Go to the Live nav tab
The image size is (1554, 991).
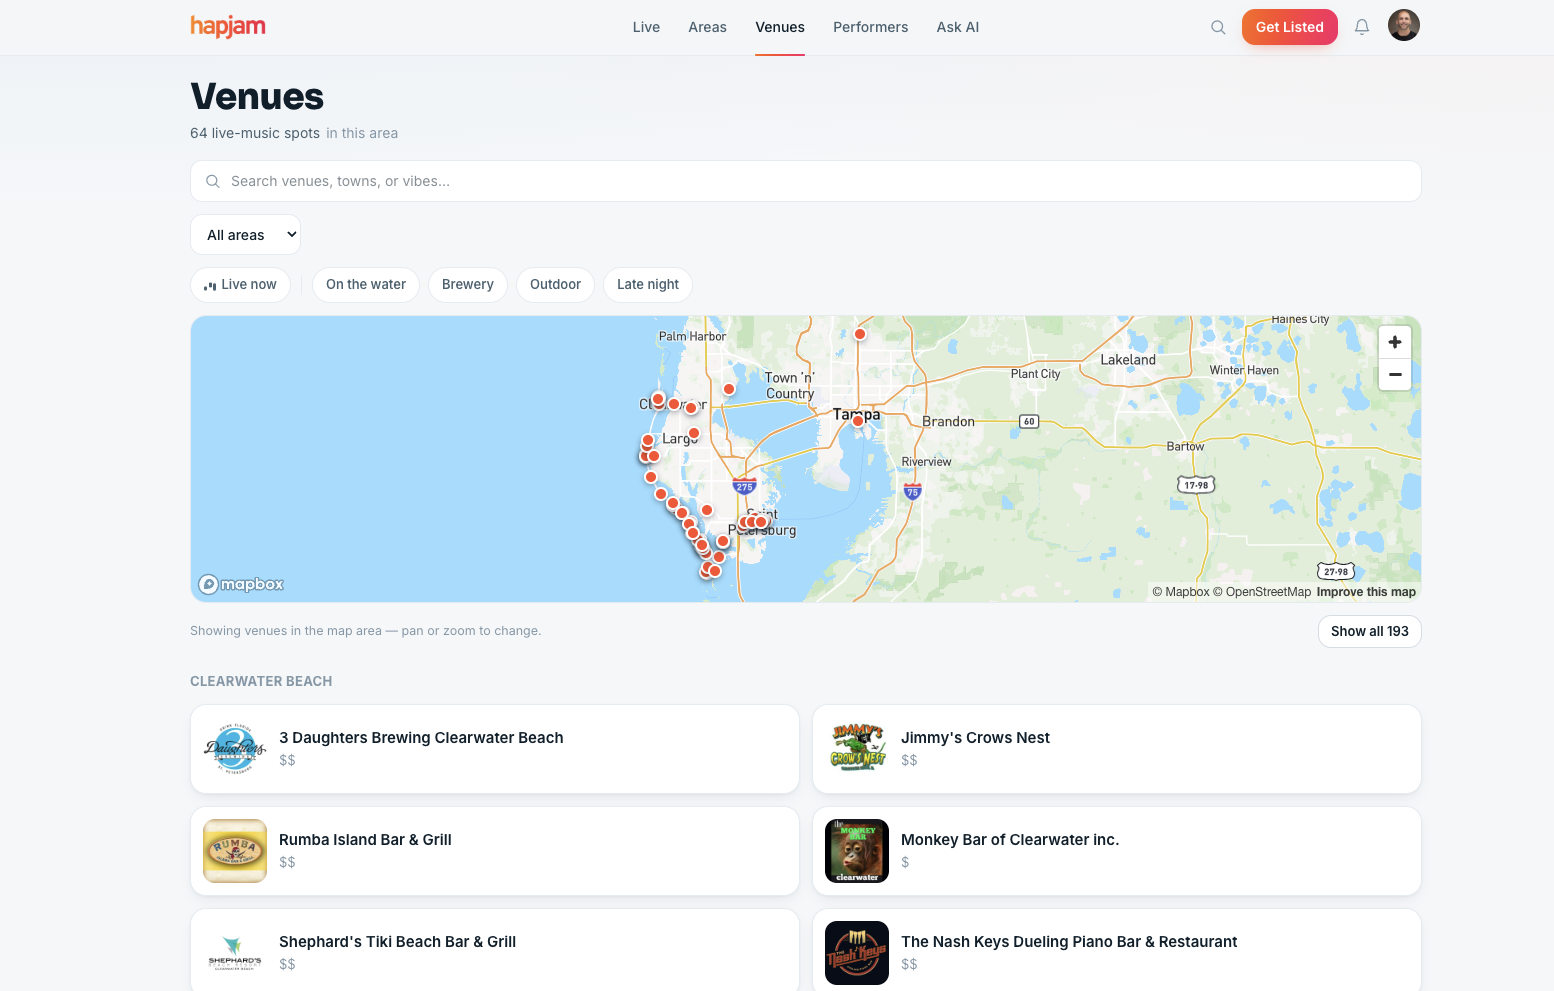pyautogui.click(x=646, y=27)
